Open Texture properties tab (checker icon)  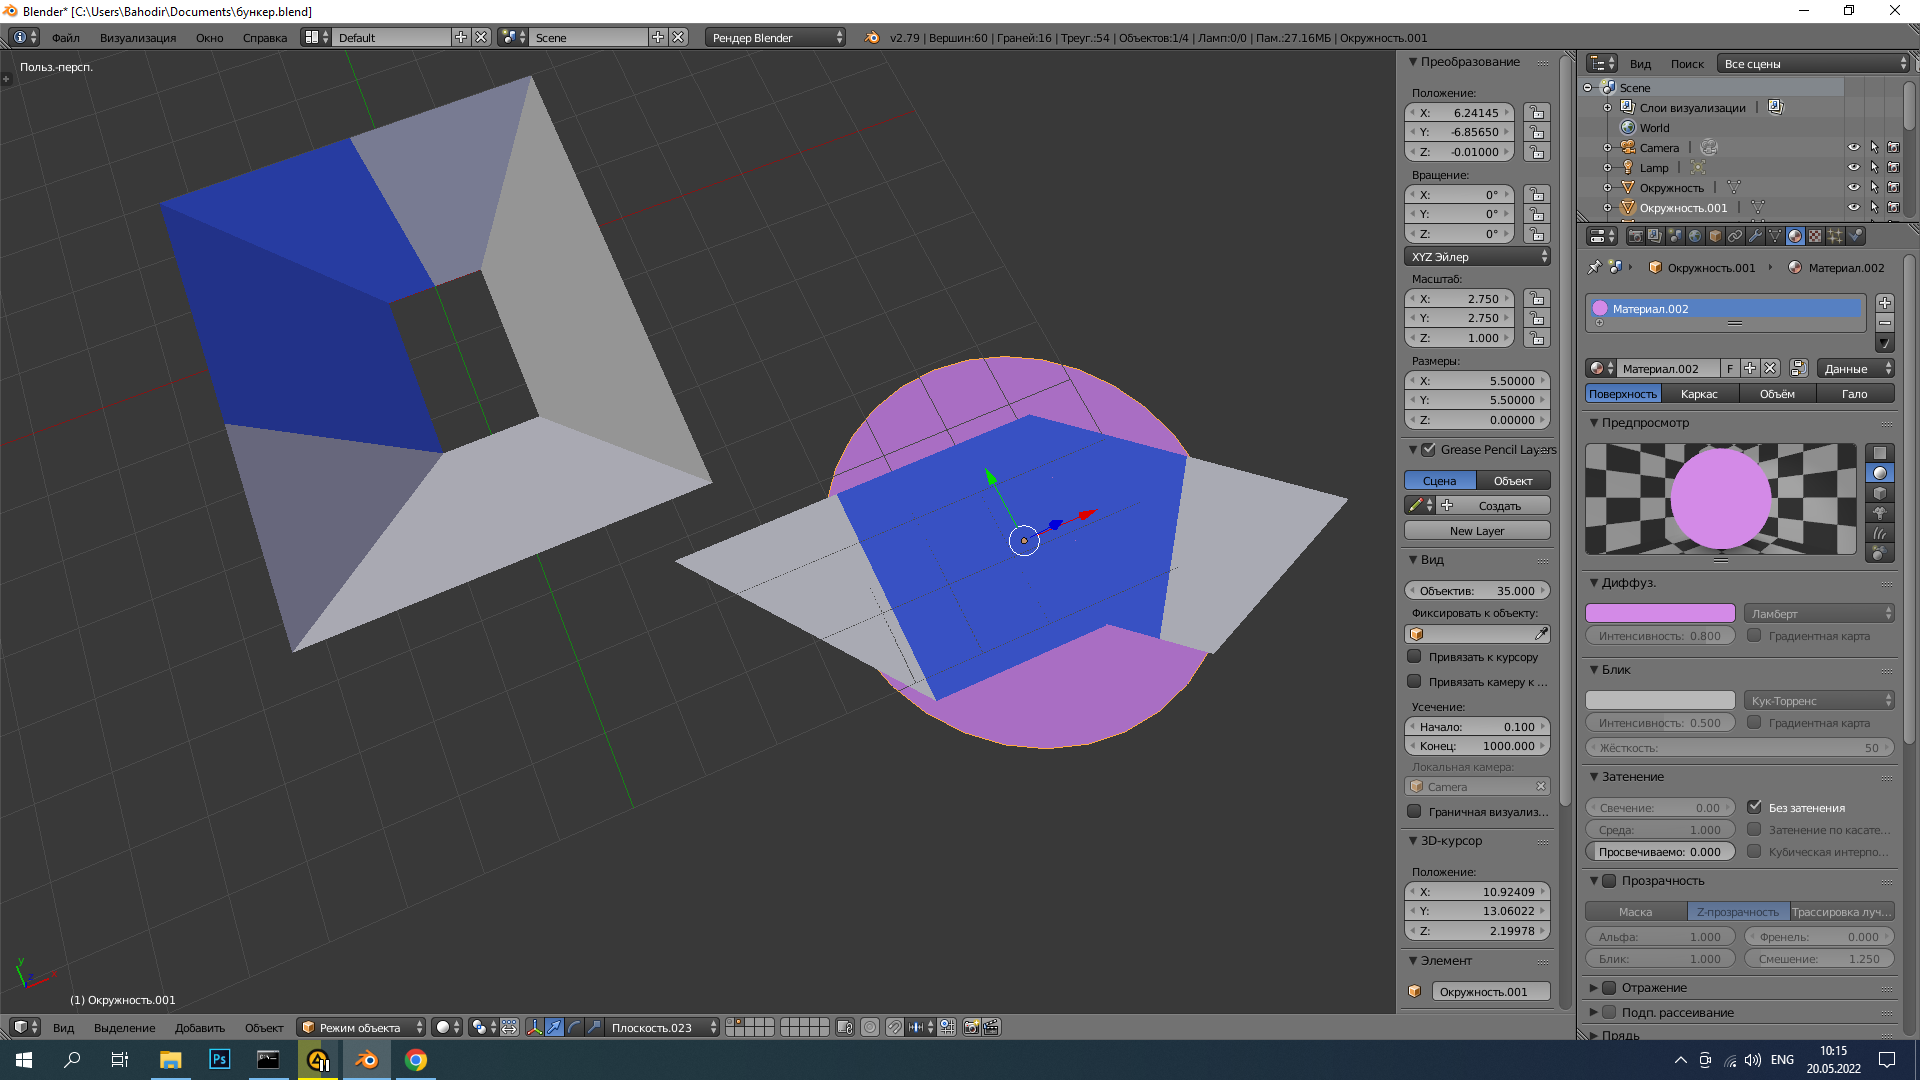point(1815,236)
